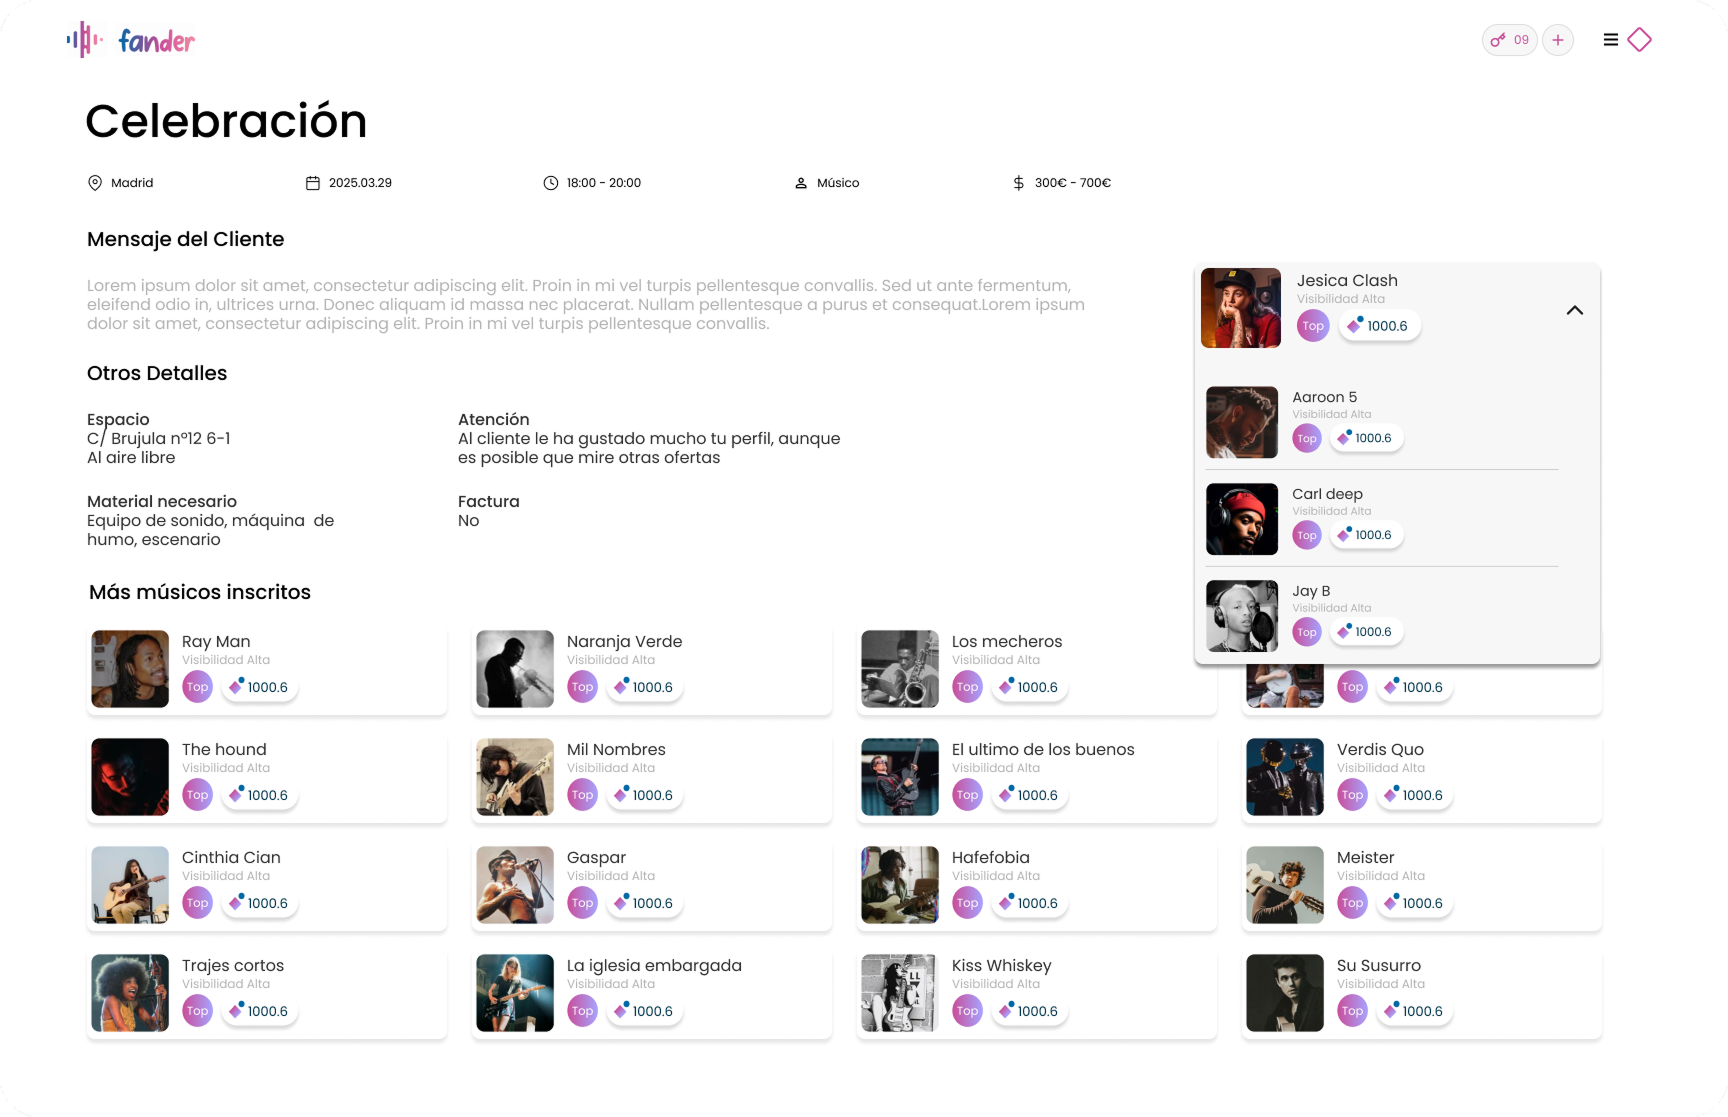Image resolution: width=1728 pixels, height=1117 pixels.
Task: Click the Top badge on Naranja Verde
Action: tap(582, 687)
